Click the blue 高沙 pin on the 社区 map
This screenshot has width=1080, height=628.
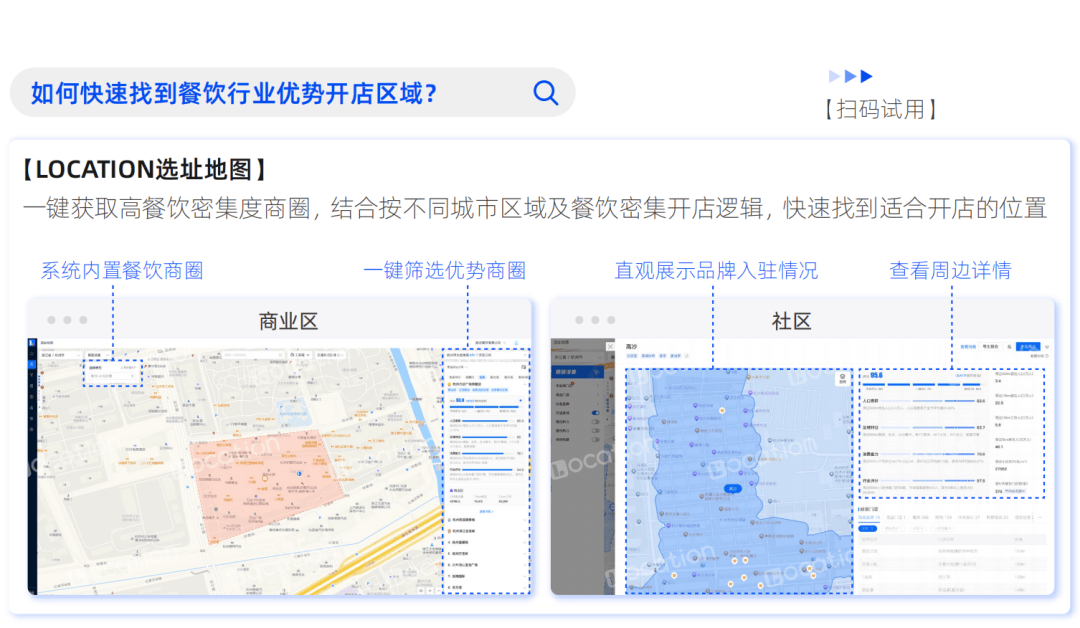tap(733, 488)
